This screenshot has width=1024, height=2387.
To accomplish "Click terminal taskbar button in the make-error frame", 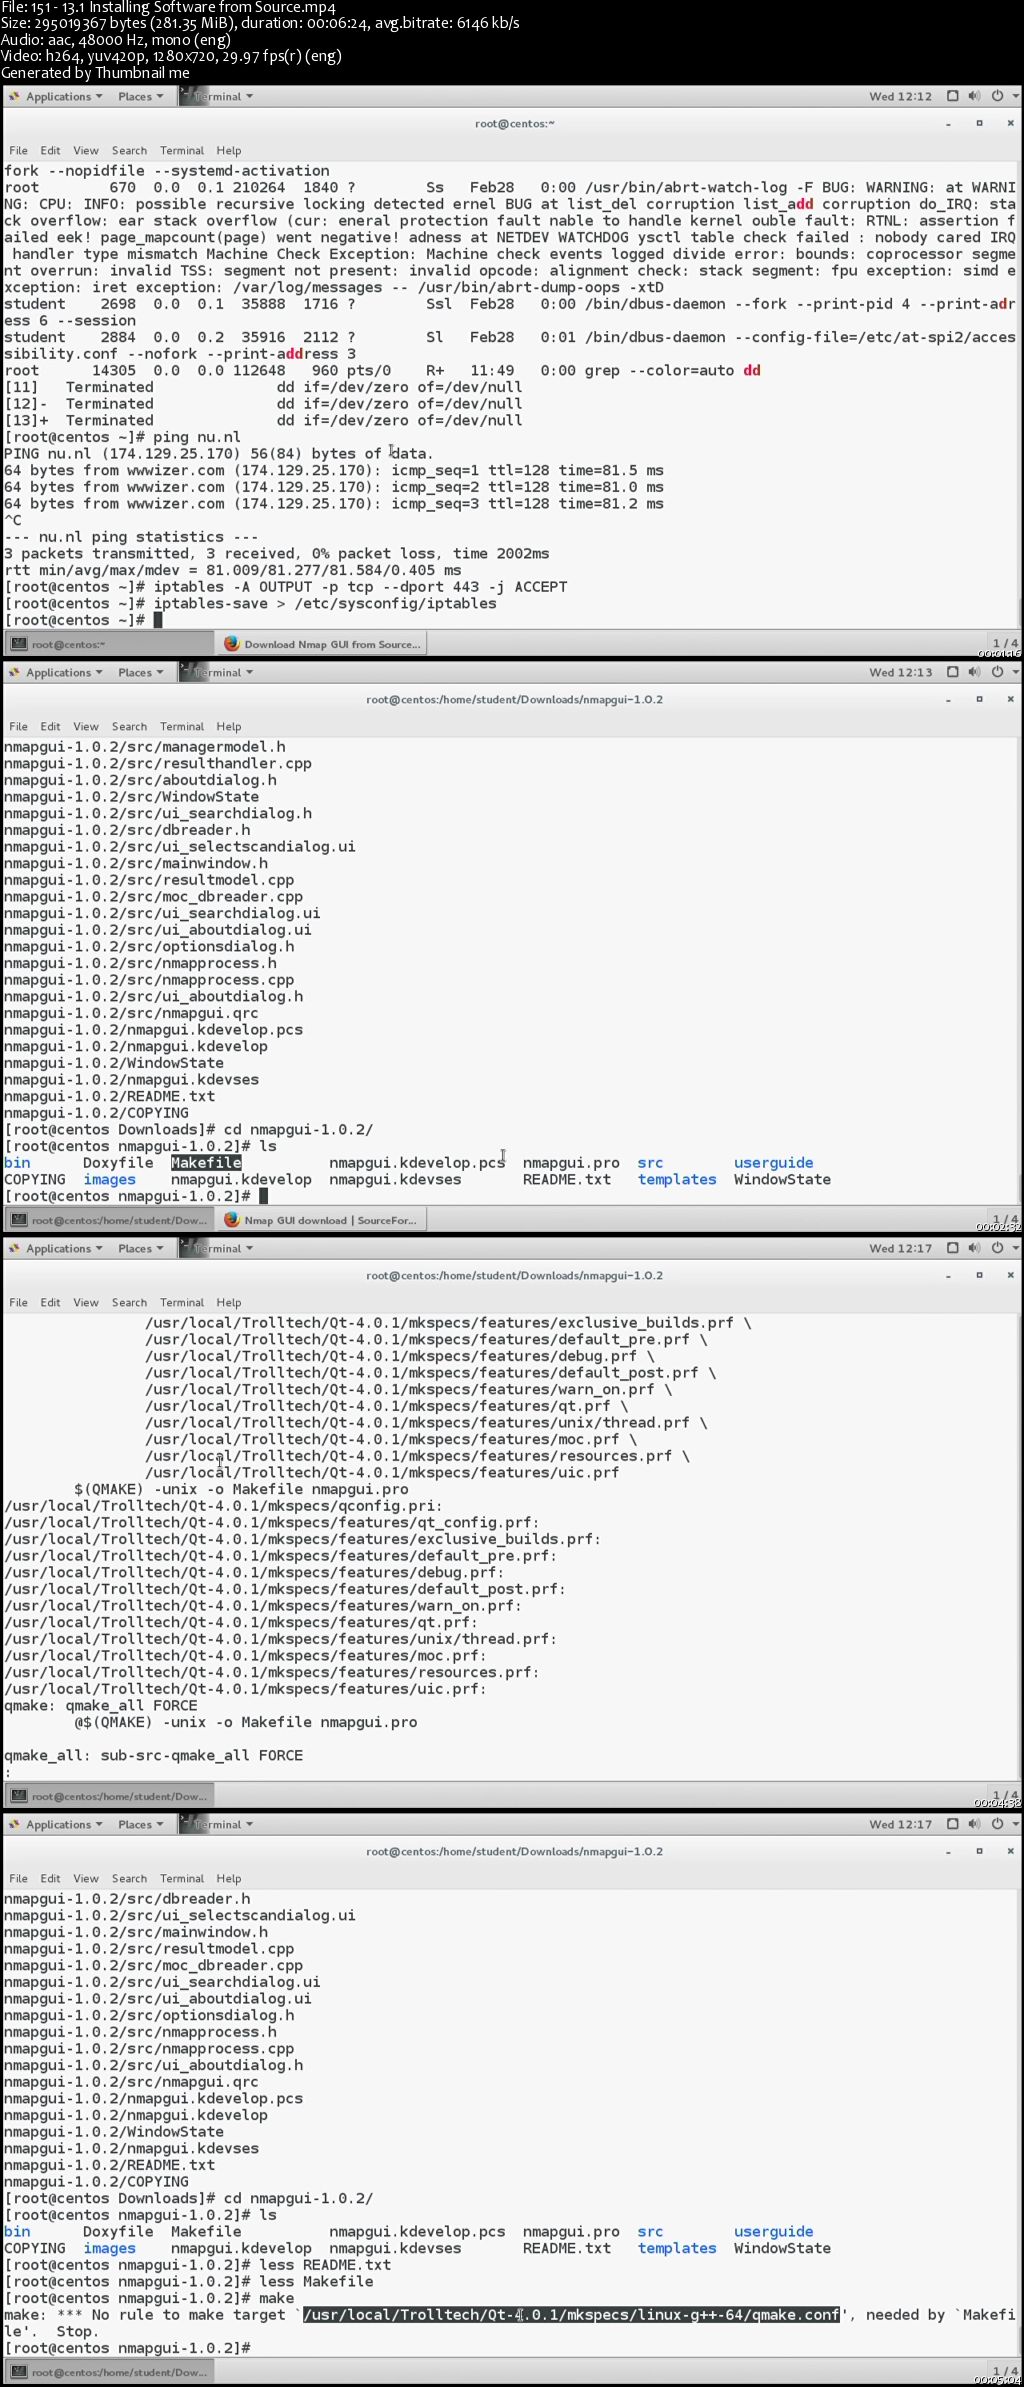I will [x=110, y=2372].
